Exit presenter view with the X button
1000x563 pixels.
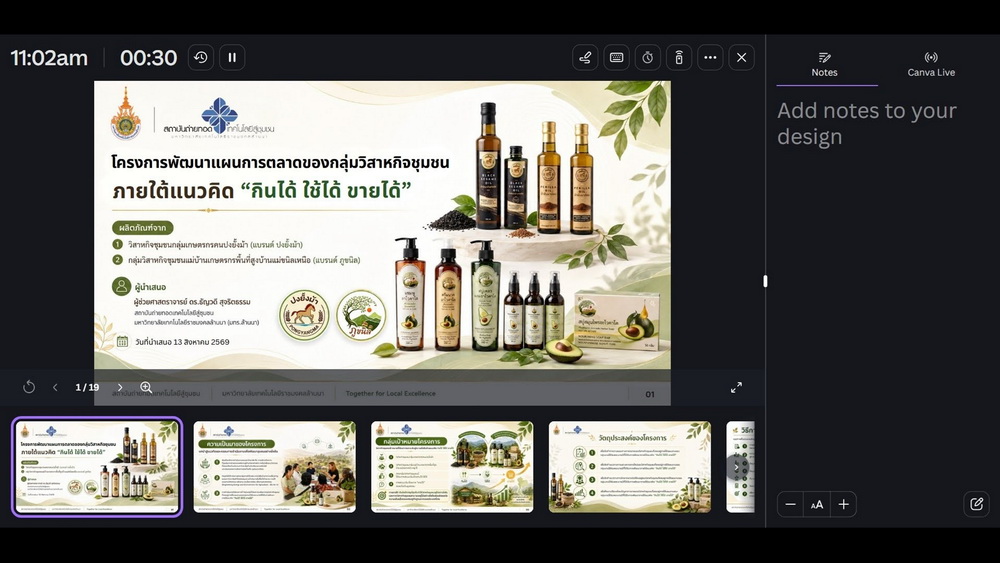(x=741, y=57)
